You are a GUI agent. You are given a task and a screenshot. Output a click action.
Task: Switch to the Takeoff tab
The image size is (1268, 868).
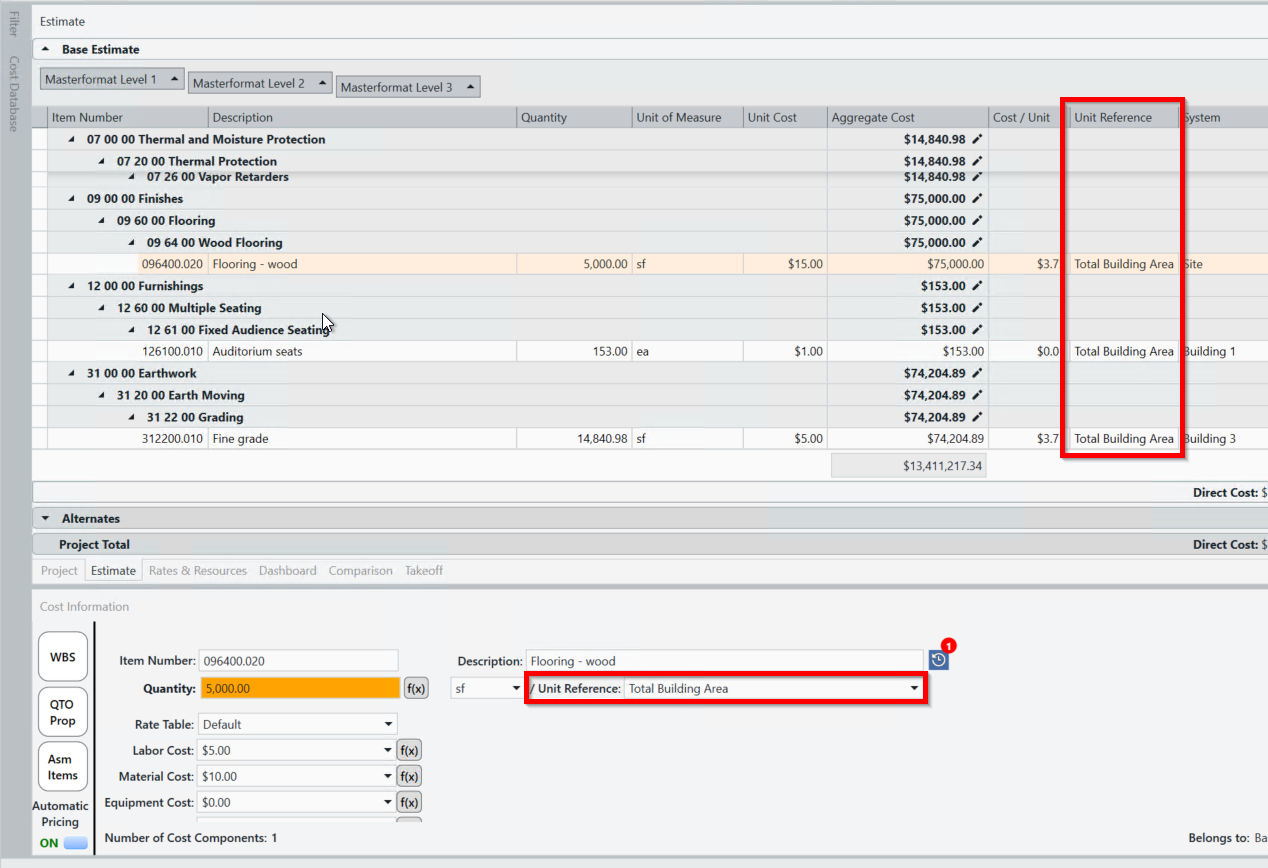point(423,571)
